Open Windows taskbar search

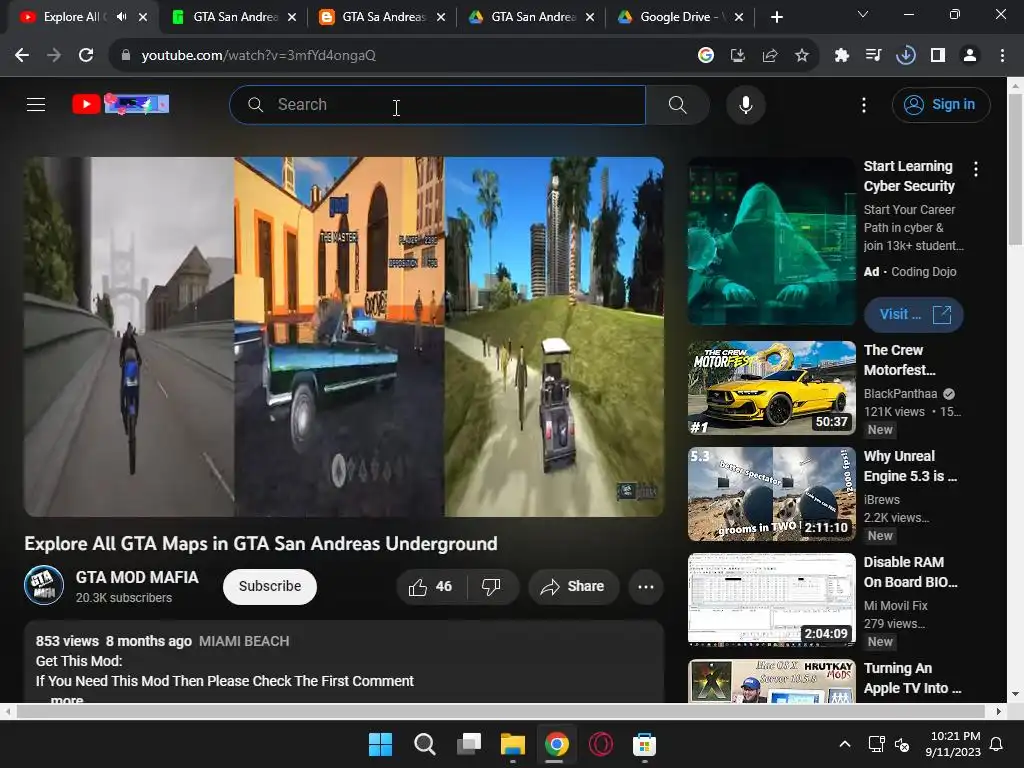pyautogui.click(x=424, y=744)
